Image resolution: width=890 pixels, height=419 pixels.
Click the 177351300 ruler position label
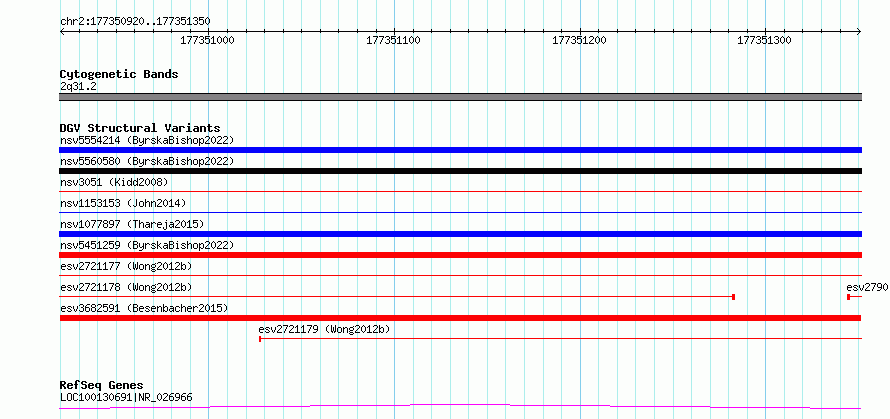point(764,40)
